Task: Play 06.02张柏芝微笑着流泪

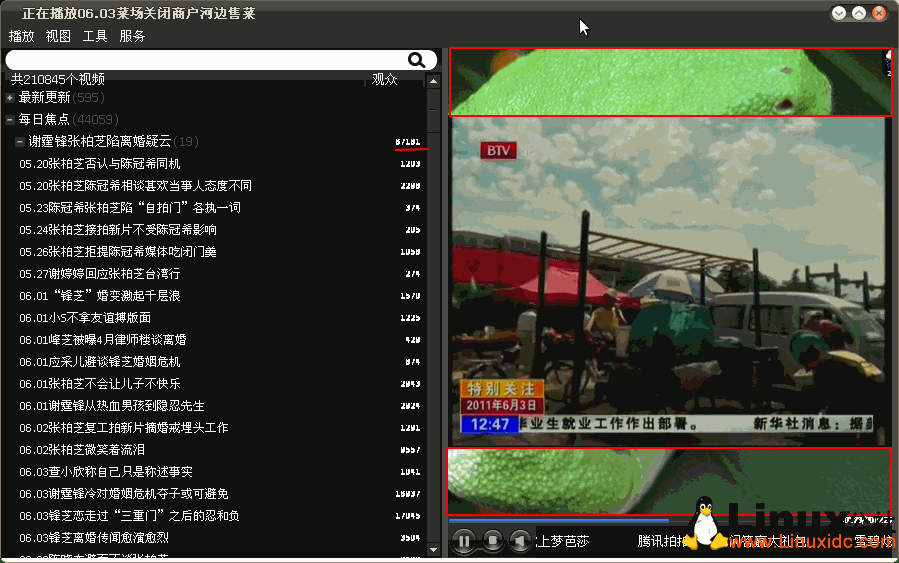Action: pyautogui.click(x=82, y=449)
